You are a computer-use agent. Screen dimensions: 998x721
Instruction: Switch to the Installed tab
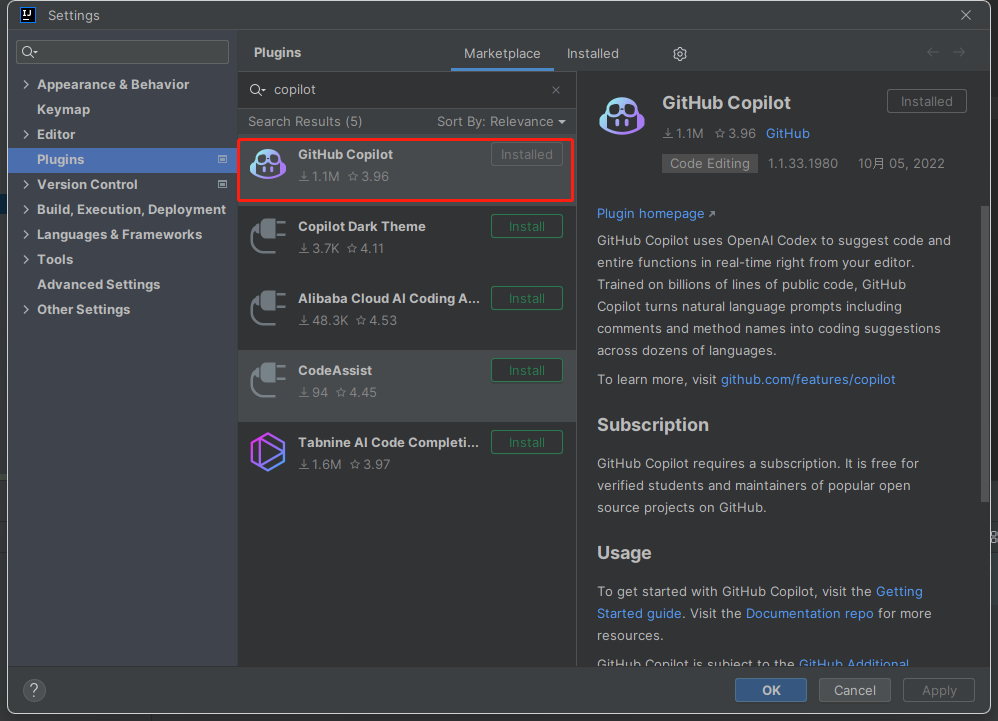(593, 53)
